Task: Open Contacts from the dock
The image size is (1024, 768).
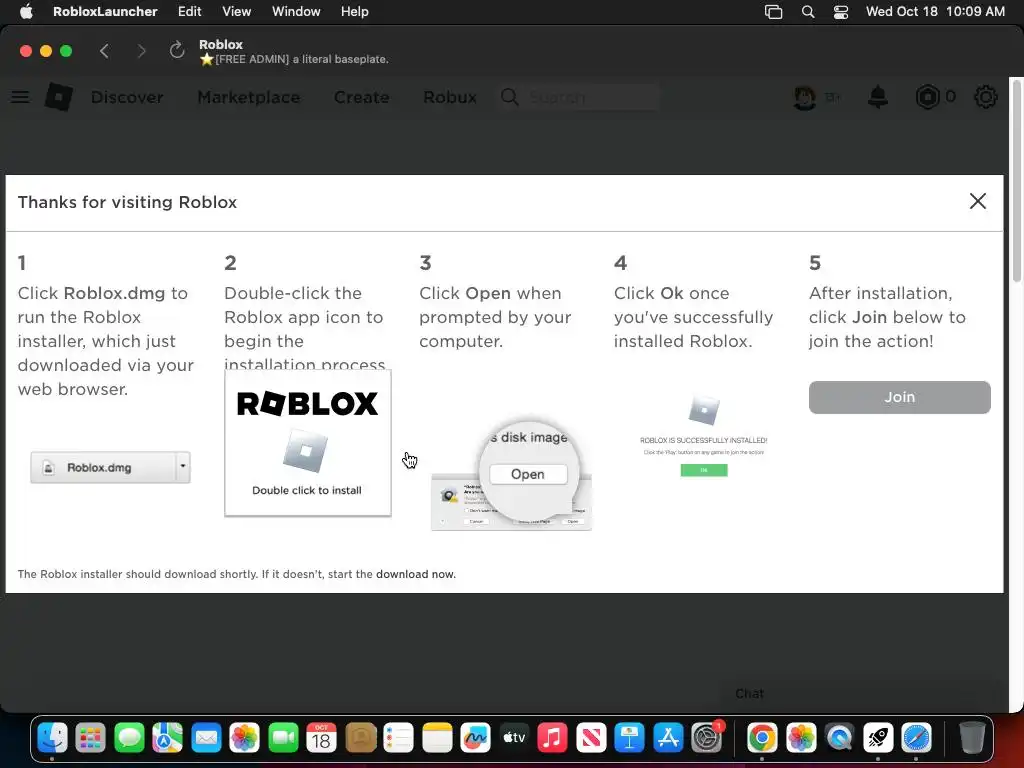Action: point(360,739)
